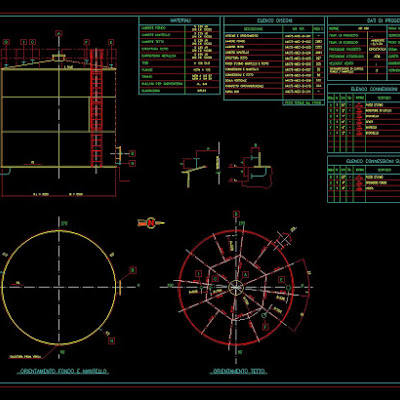The width and height of the screenshot is (400, 400).
Task: Select TIRANTI row in MATERIALI table
Action: [x=180, y=77]
